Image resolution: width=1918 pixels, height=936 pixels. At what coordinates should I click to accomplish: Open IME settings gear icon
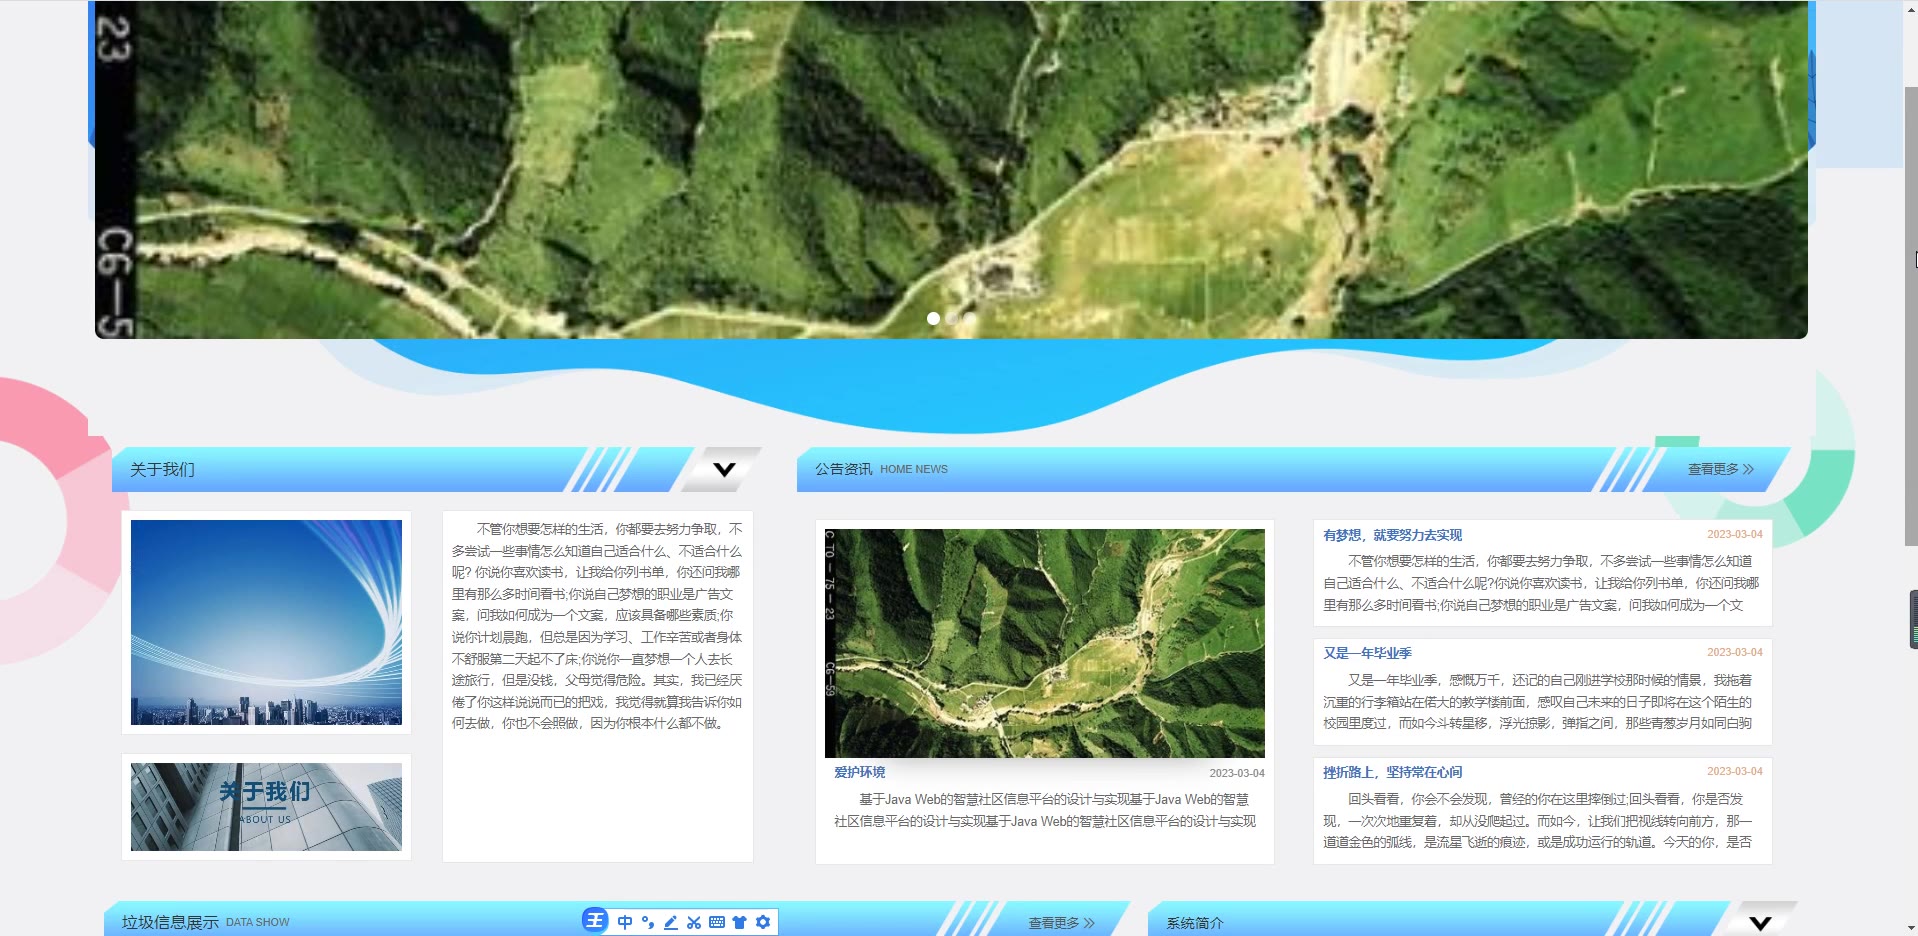[763, 922]
